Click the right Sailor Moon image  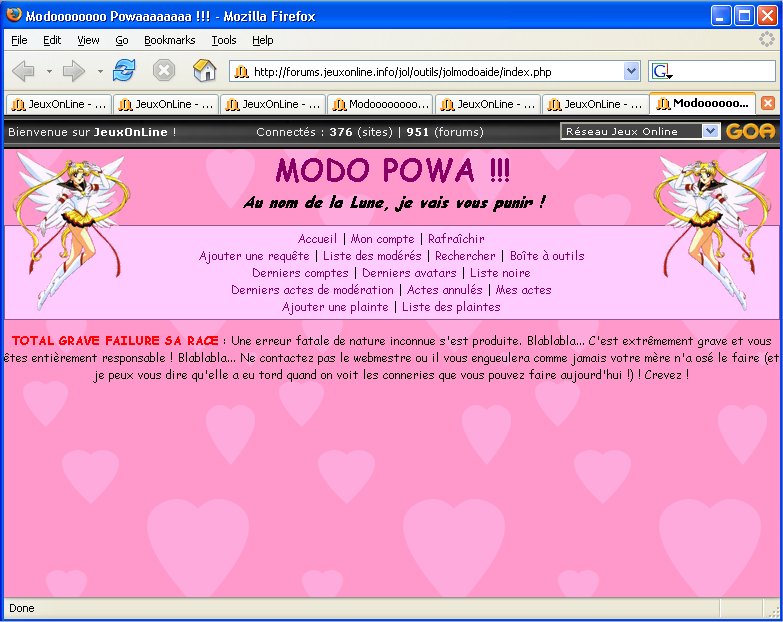pos(712,231)
